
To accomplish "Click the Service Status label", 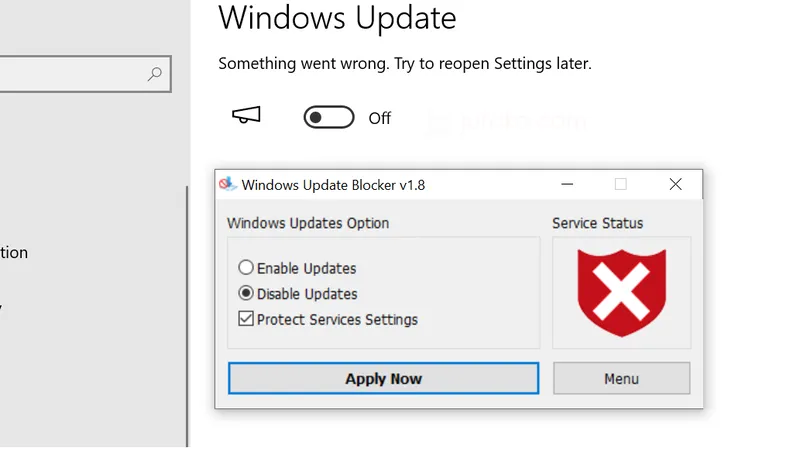I will pyautogui.click(x=598, y=223).
